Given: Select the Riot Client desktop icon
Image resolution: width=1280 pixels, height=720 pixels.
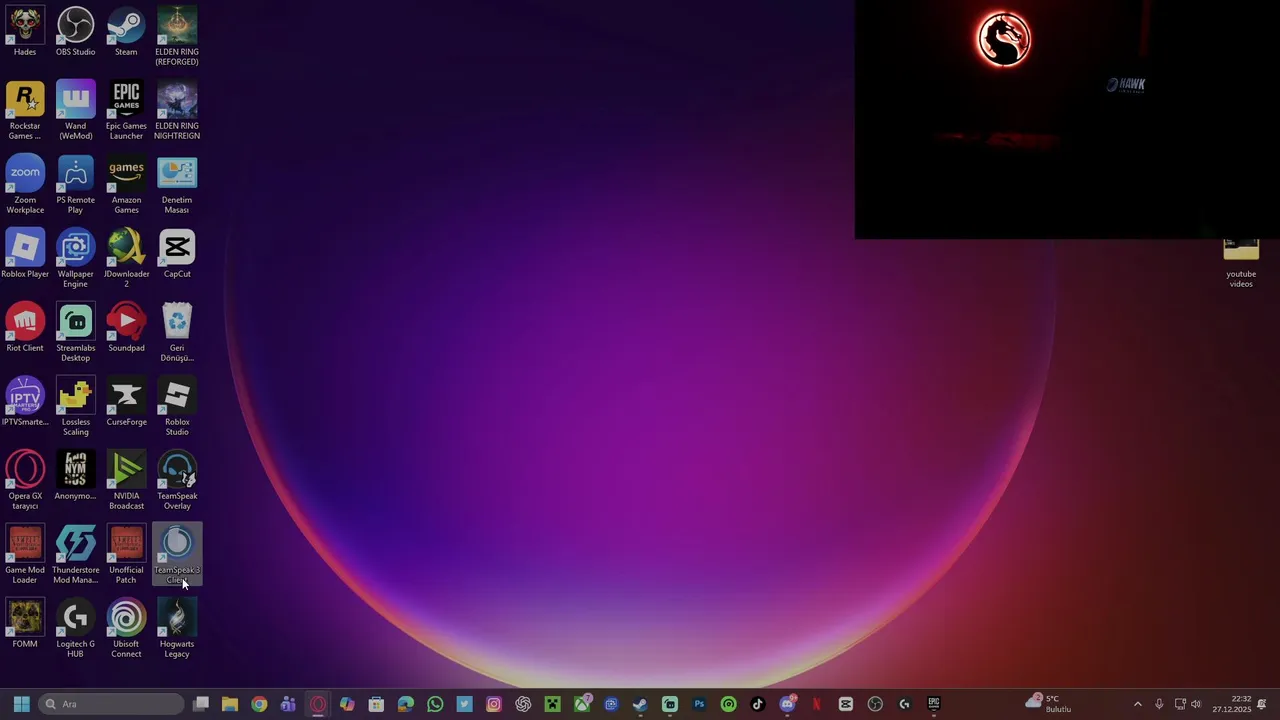Looking at the screenshot, I should (x=25, y=328).
